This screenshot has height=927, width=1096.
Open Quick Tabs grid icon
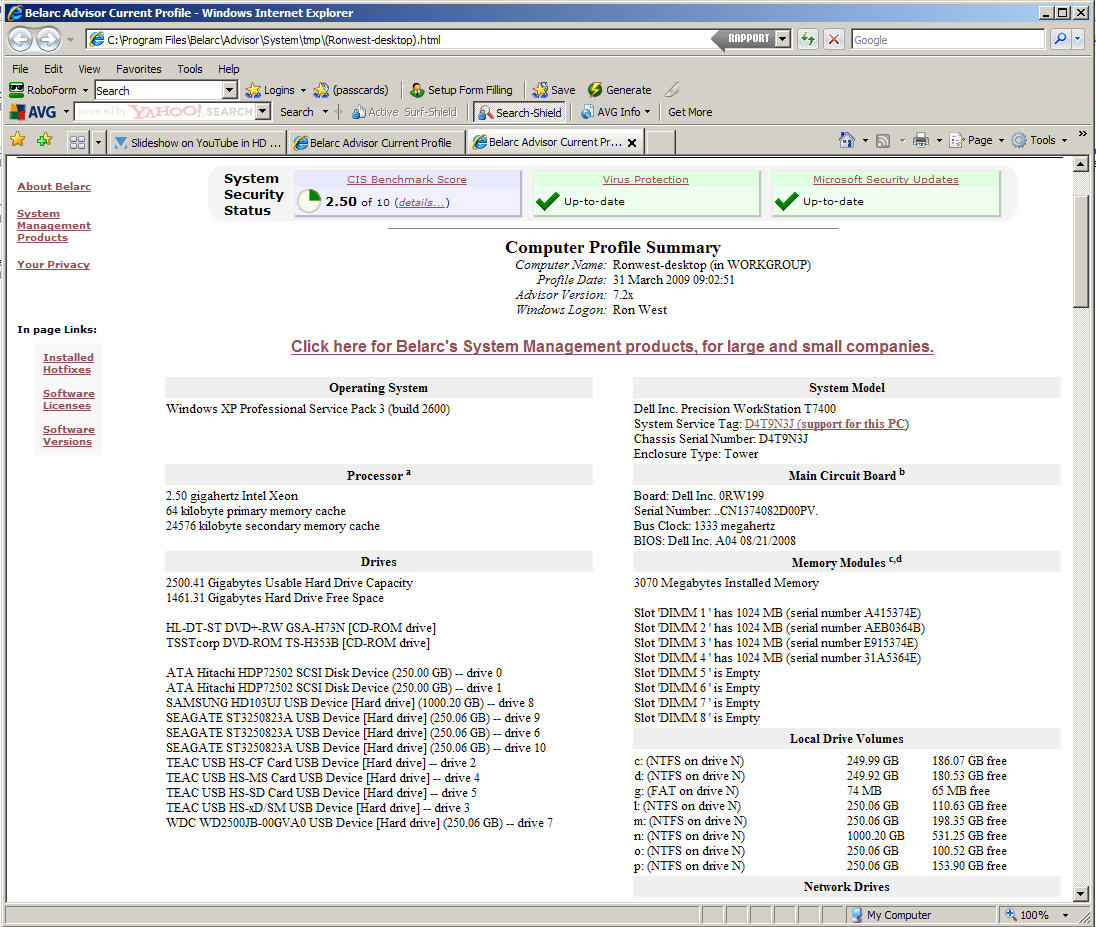pos(77,142)
